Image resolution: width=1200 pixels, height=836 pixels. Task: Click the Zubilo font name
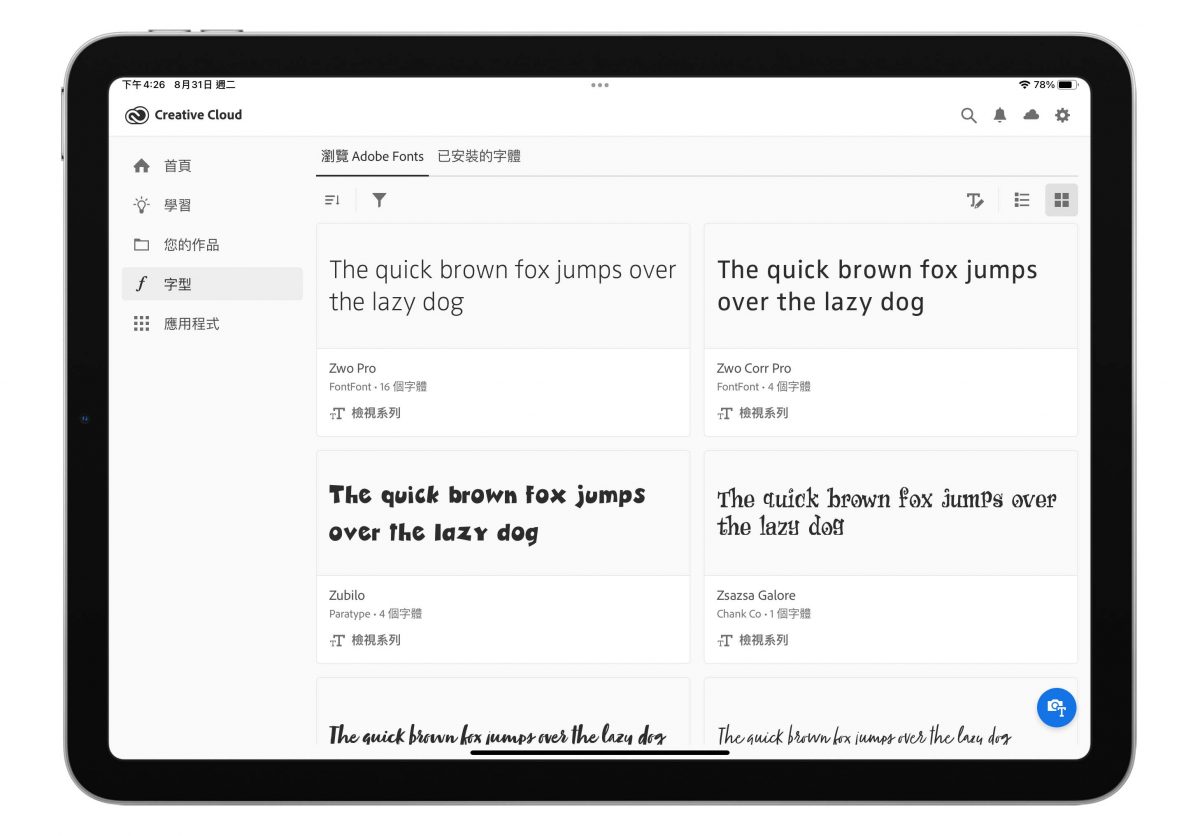point(347,595)
